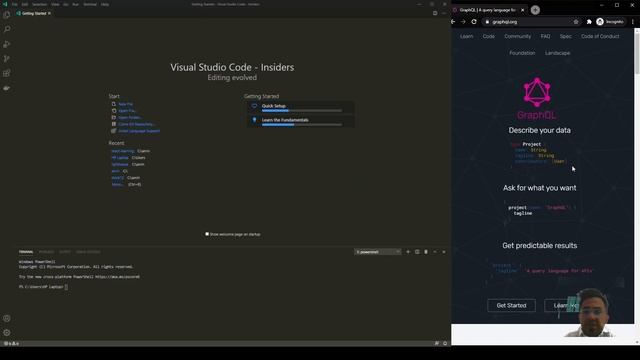Screen dimensions: 640x360
Task: Click Code of Conduct navigation link
Action: click(x=600, y=36)
